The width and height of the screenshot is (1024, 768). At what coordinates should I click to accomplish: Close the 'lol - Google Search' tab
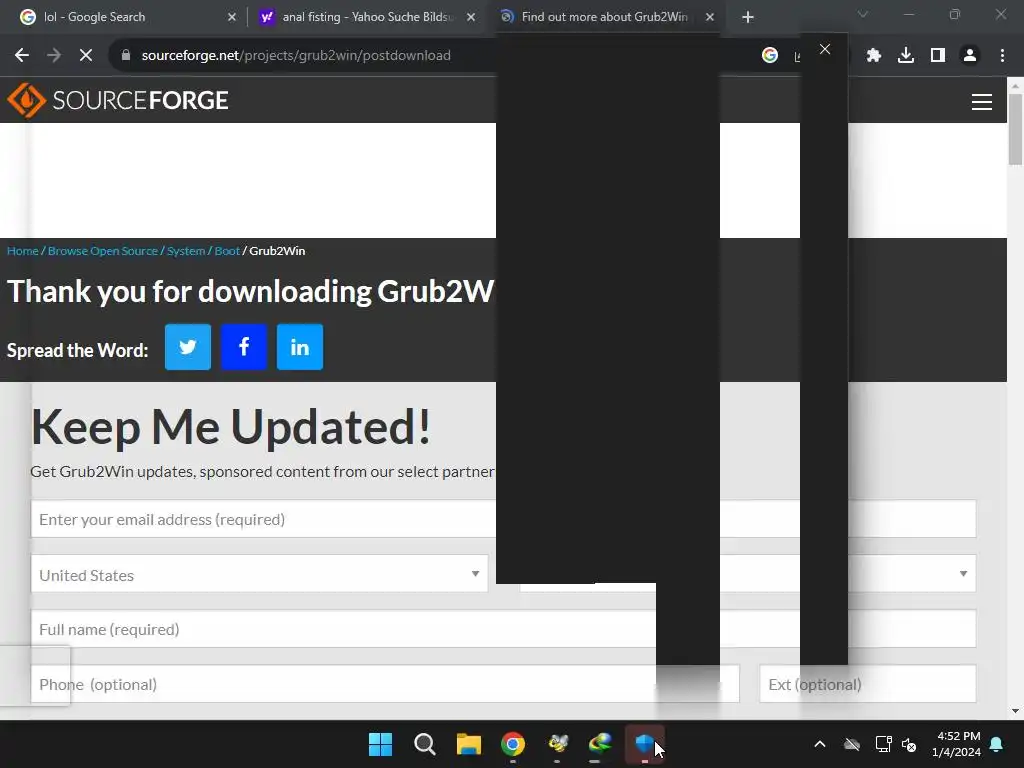232,17
